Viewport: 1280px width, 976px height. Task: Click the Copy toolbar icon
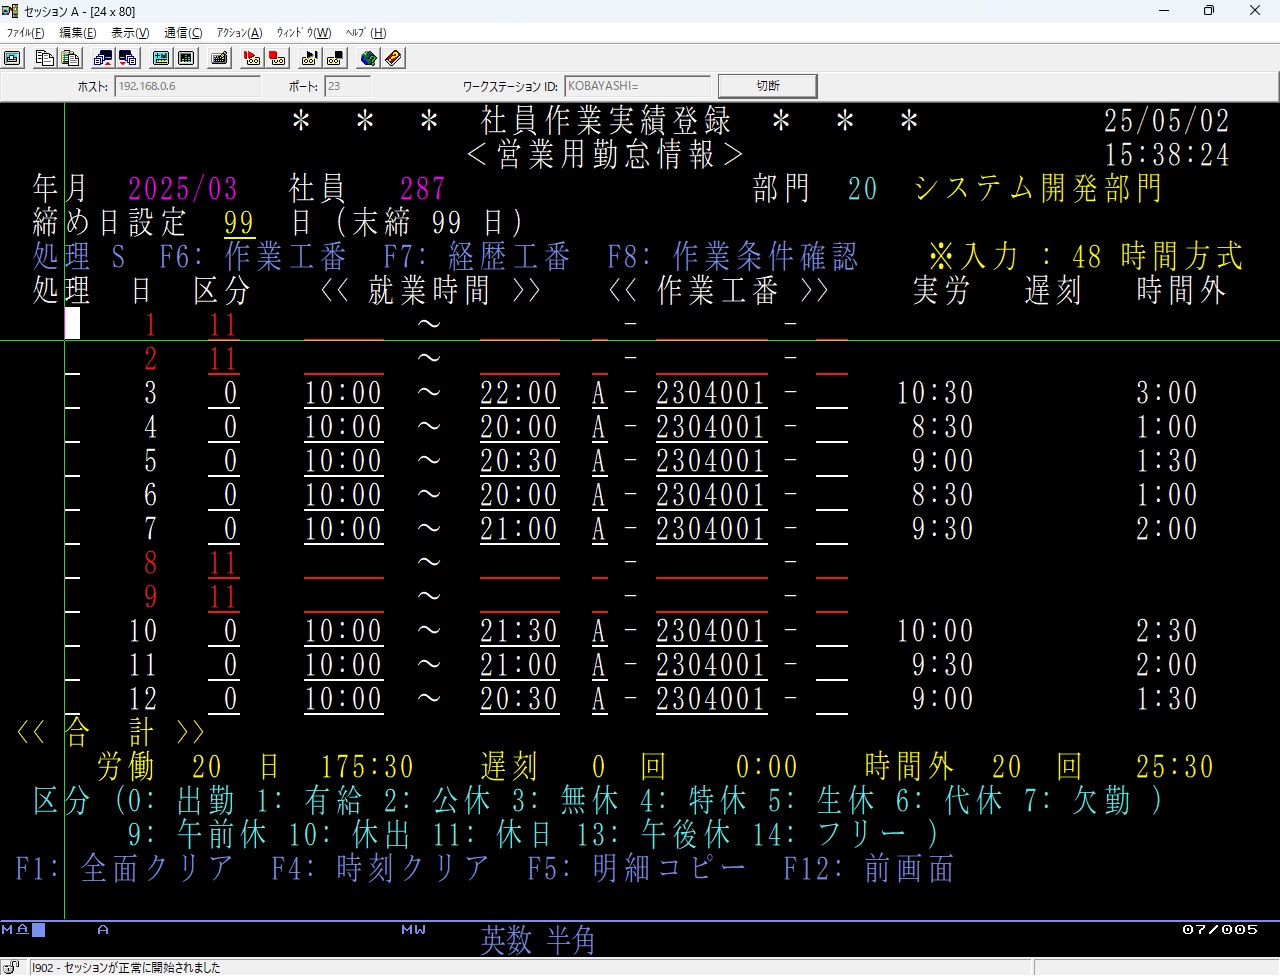(44, 58)
